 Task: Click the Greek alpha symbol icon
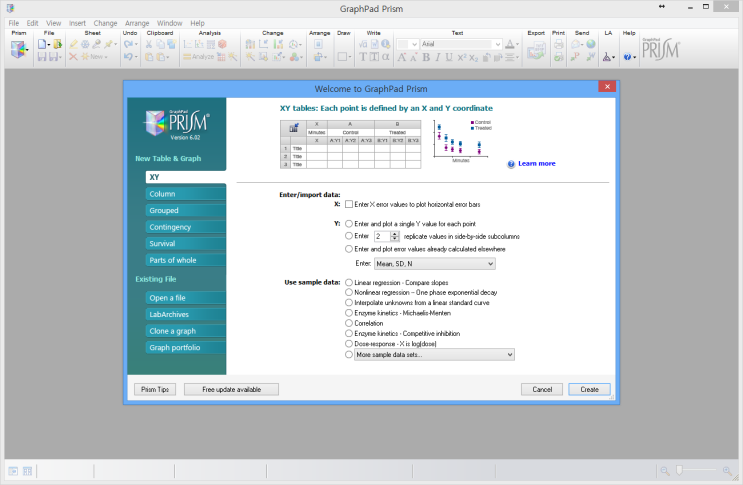coord(386,57)
